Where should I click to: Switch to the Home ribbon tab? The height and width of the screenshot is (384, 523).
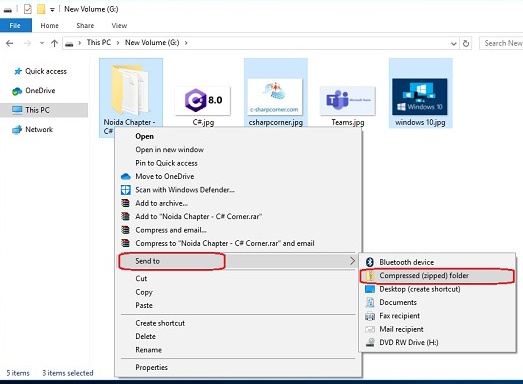pos(49,25)
